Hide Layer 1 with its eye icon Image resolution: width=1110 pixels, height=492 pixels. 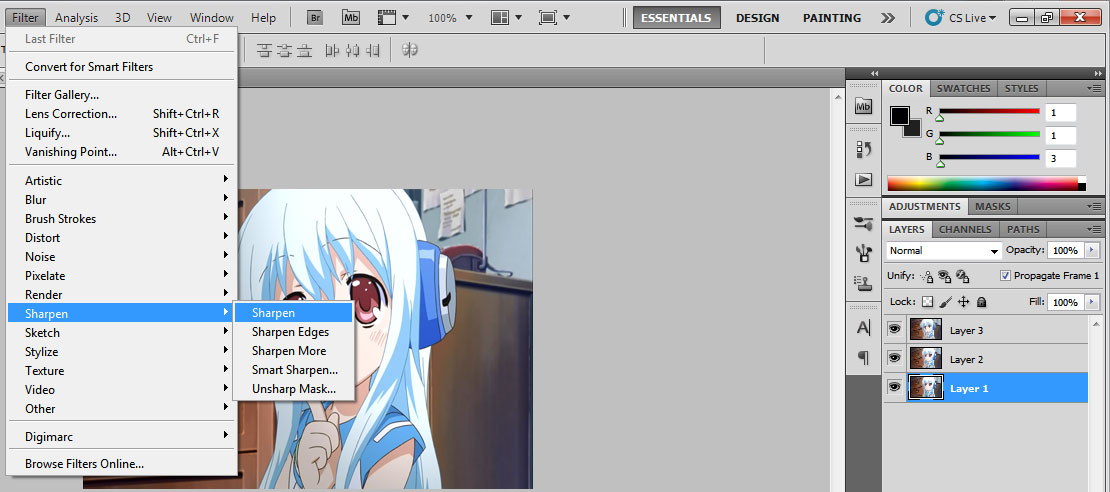pos(894,387)
